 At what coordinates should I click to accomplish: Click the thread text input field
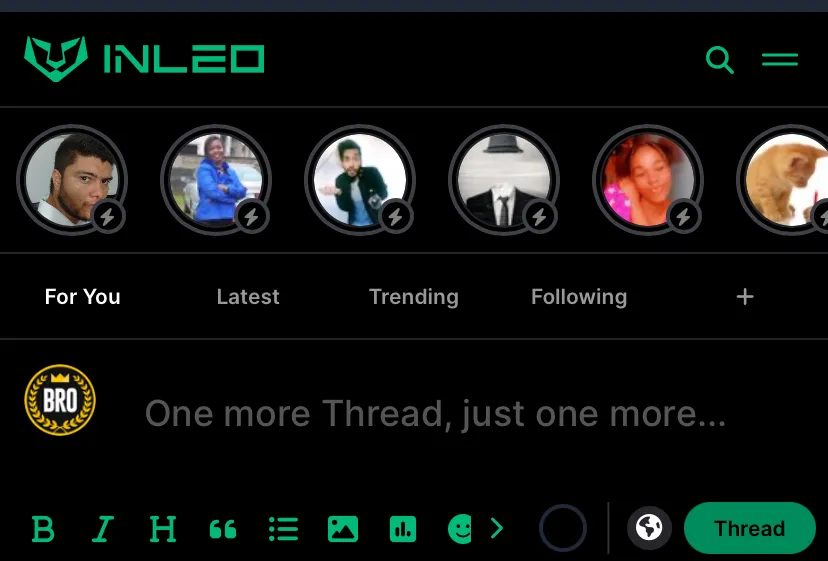[435, 414]
